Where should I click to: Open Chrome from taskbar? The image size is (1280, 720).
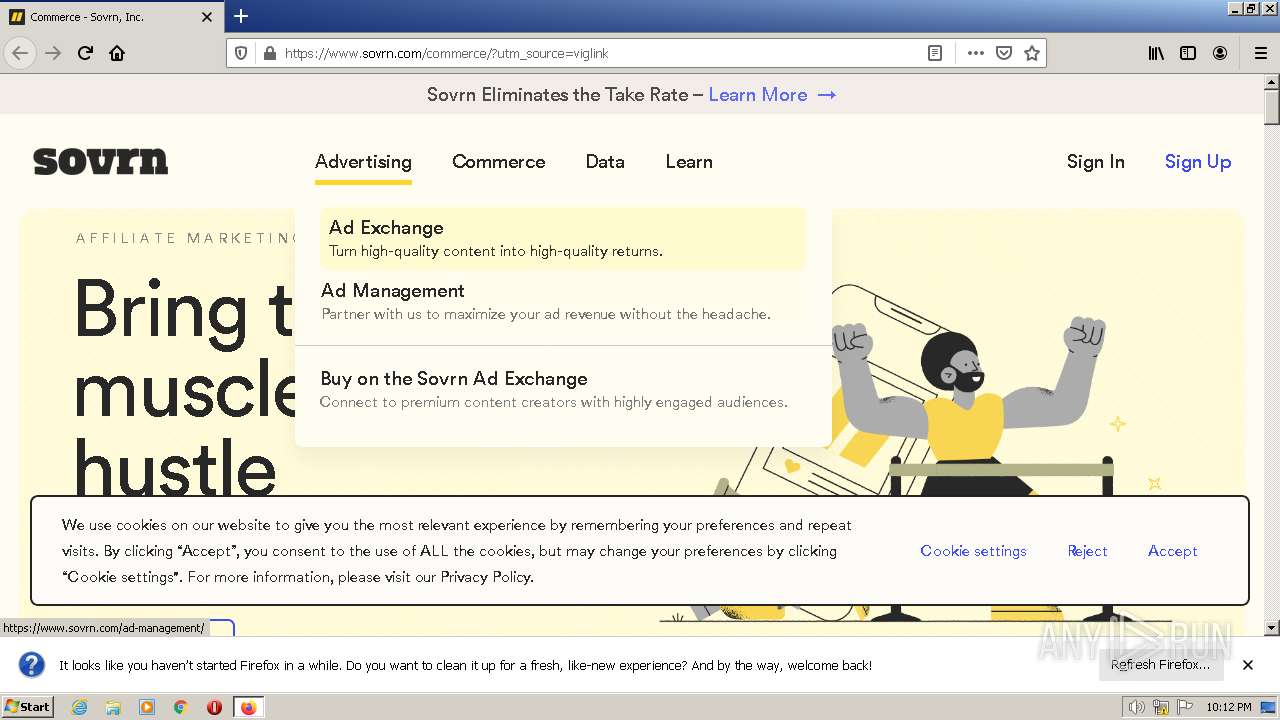tap(181, 707)
